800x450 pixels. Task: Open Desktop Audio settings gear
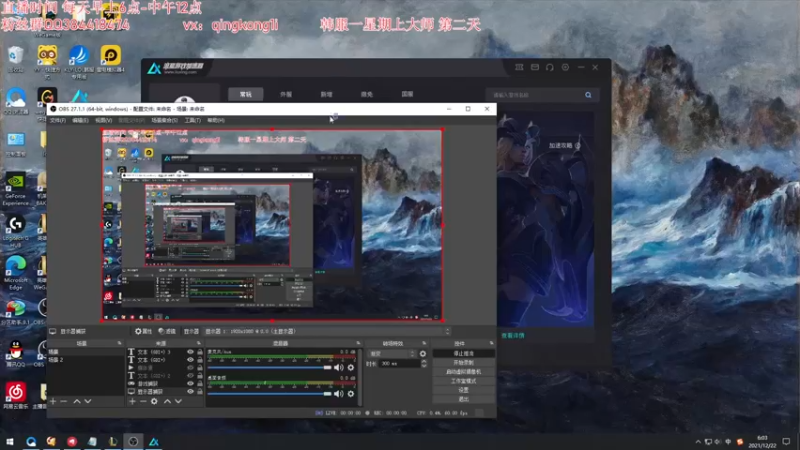(x=351, y=393)
